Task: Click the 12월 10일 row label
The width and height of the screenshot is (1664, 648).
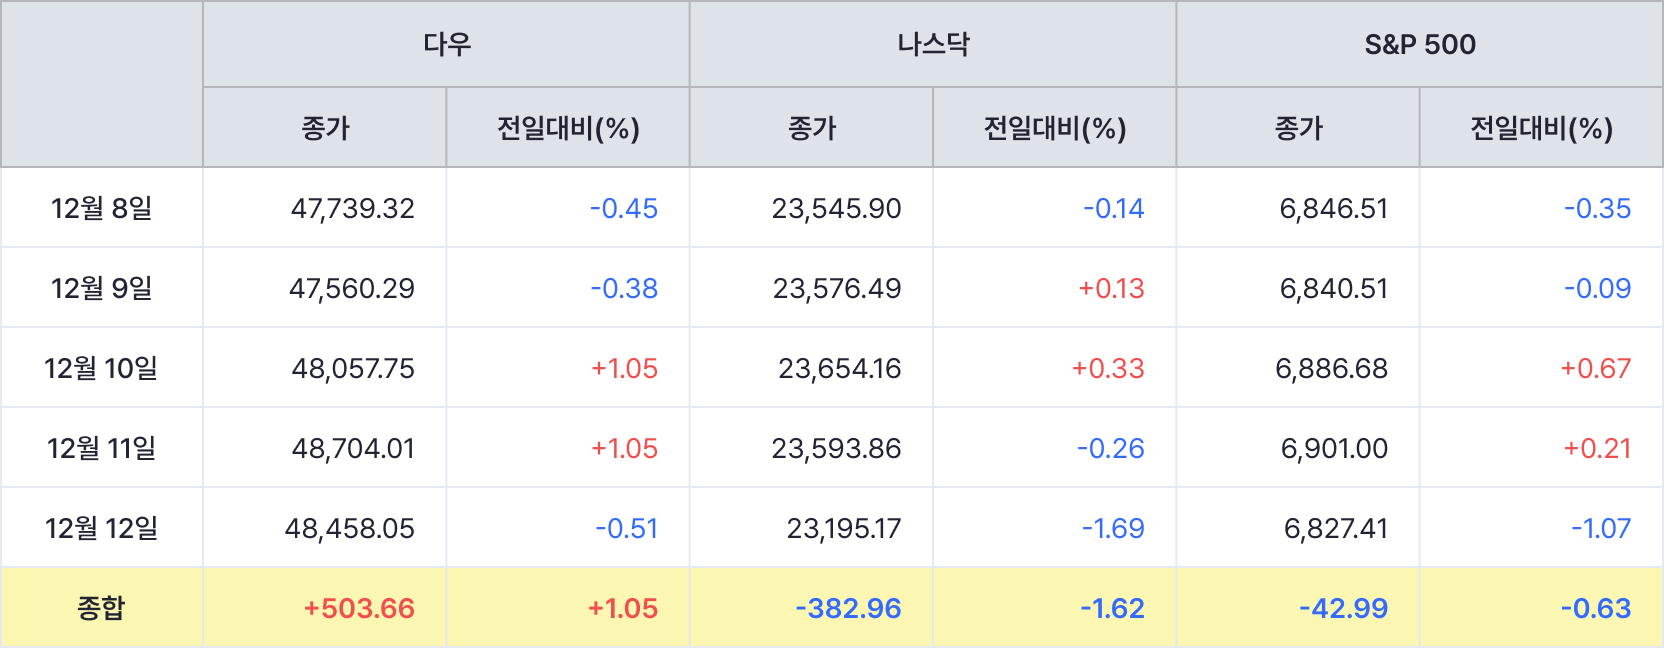Action: click(101, 368)
